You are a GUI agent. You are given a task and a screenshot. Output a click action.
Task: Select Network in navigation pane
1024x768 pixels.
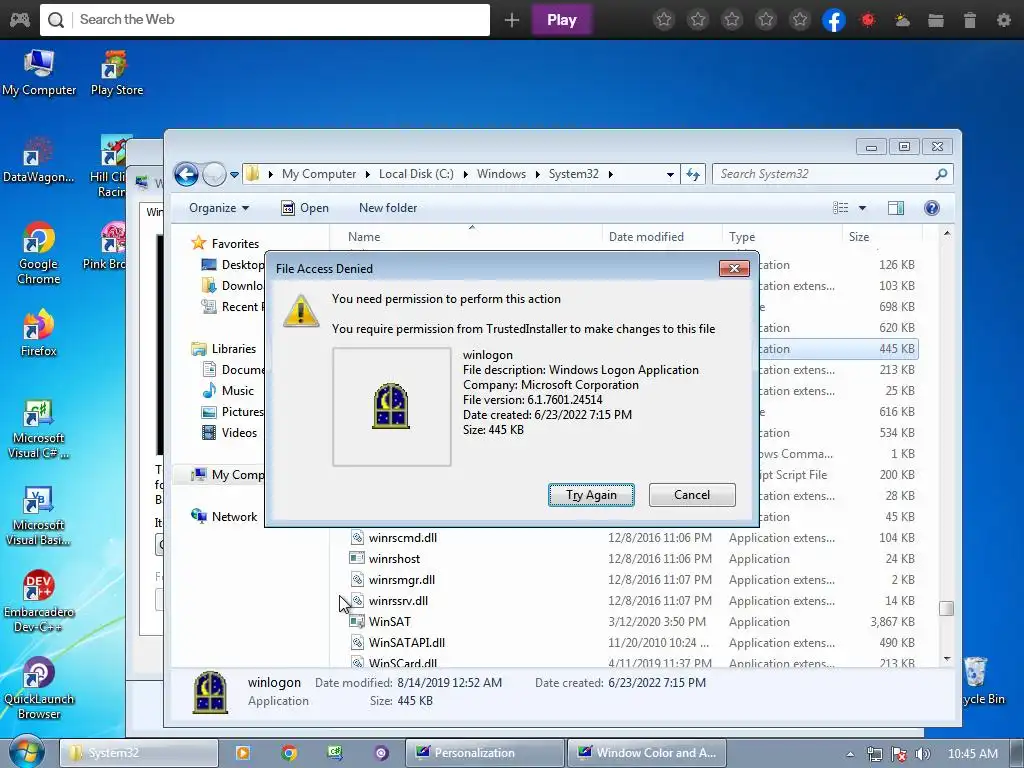point(224,517)
